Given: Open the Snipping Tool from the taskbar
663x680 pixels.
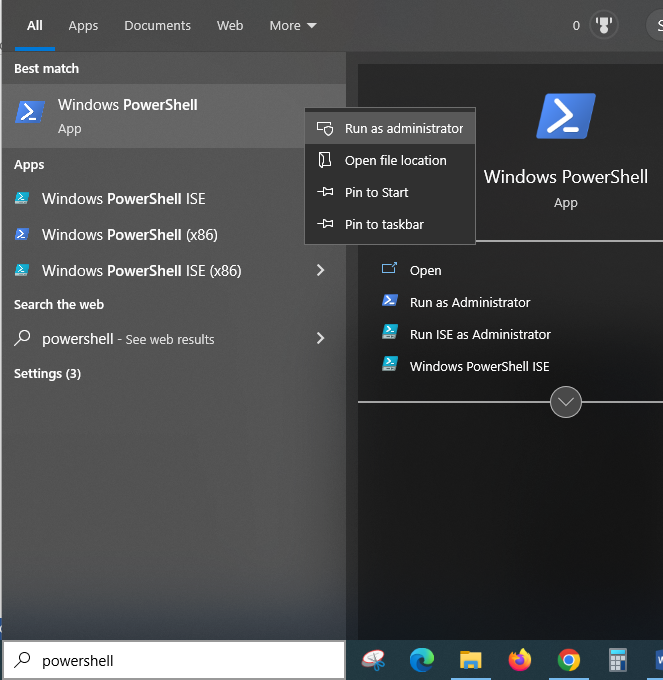Looking at the screenshot, I should (374, 660).
